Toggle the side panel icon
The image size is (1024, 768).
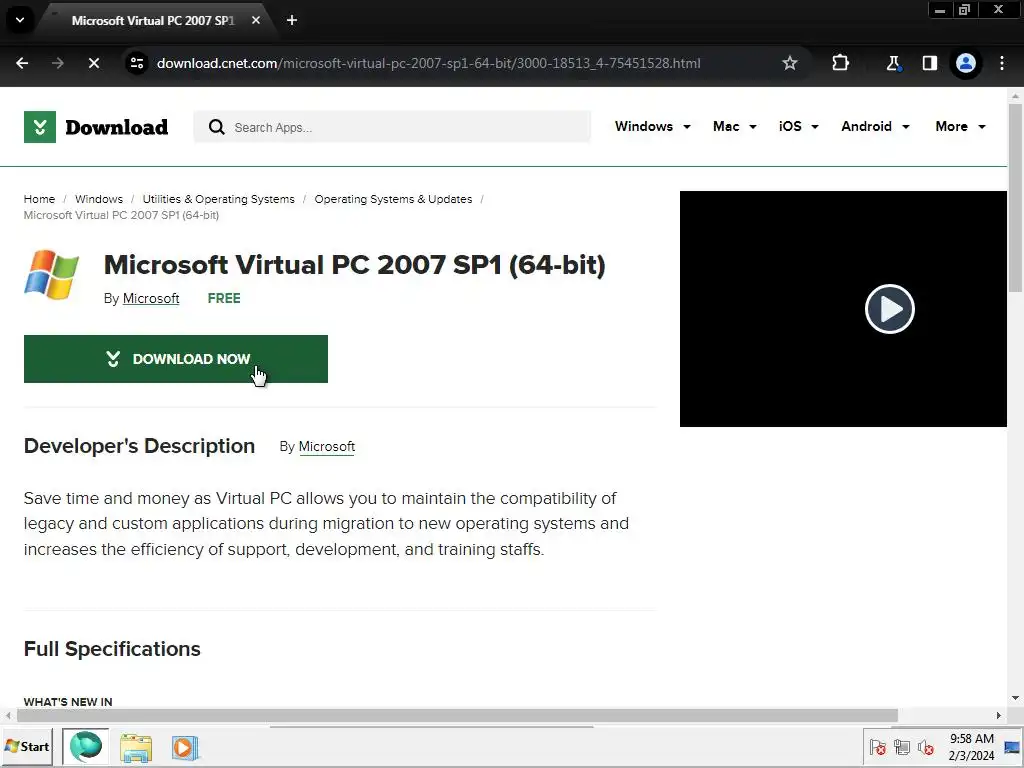pos(929,63)
